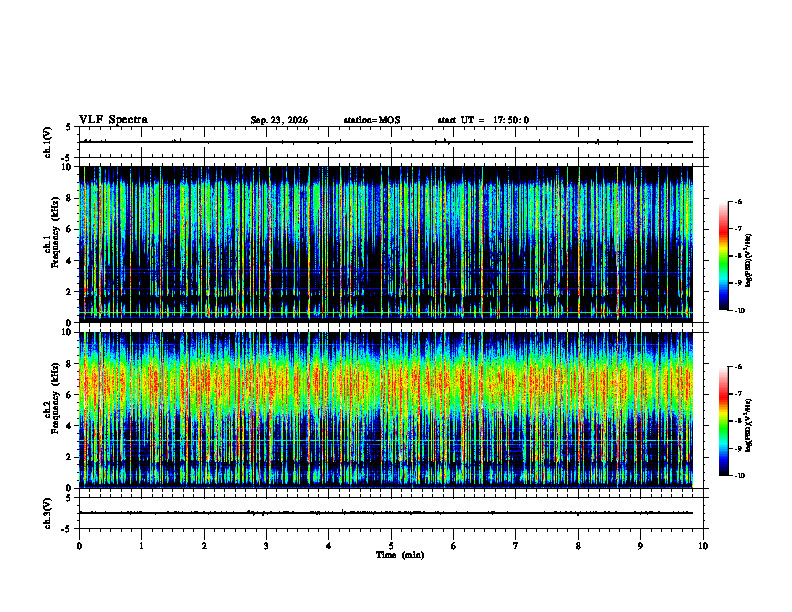The image size is (792, 612).
Task: Select the start UT 17:50:0 text
Action: pos(483,120)
